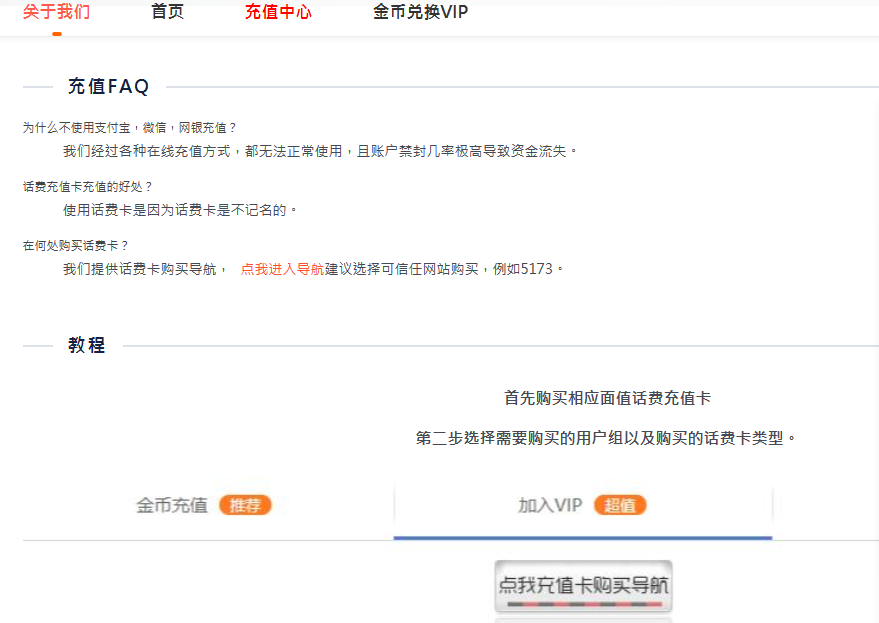Click the 点我充值卡购买导航 button
Image resolution: width=879 pixels, height=623 pixels.
[x=583, y=586]
